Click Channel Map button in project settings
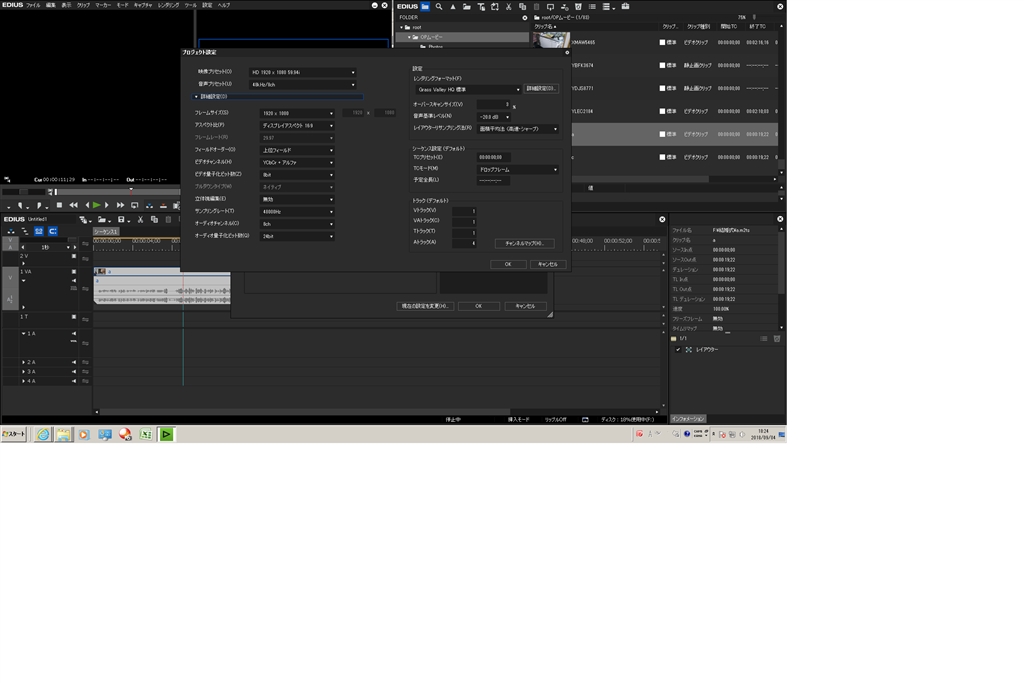The image size is (1024, 683). pos(524,244)
